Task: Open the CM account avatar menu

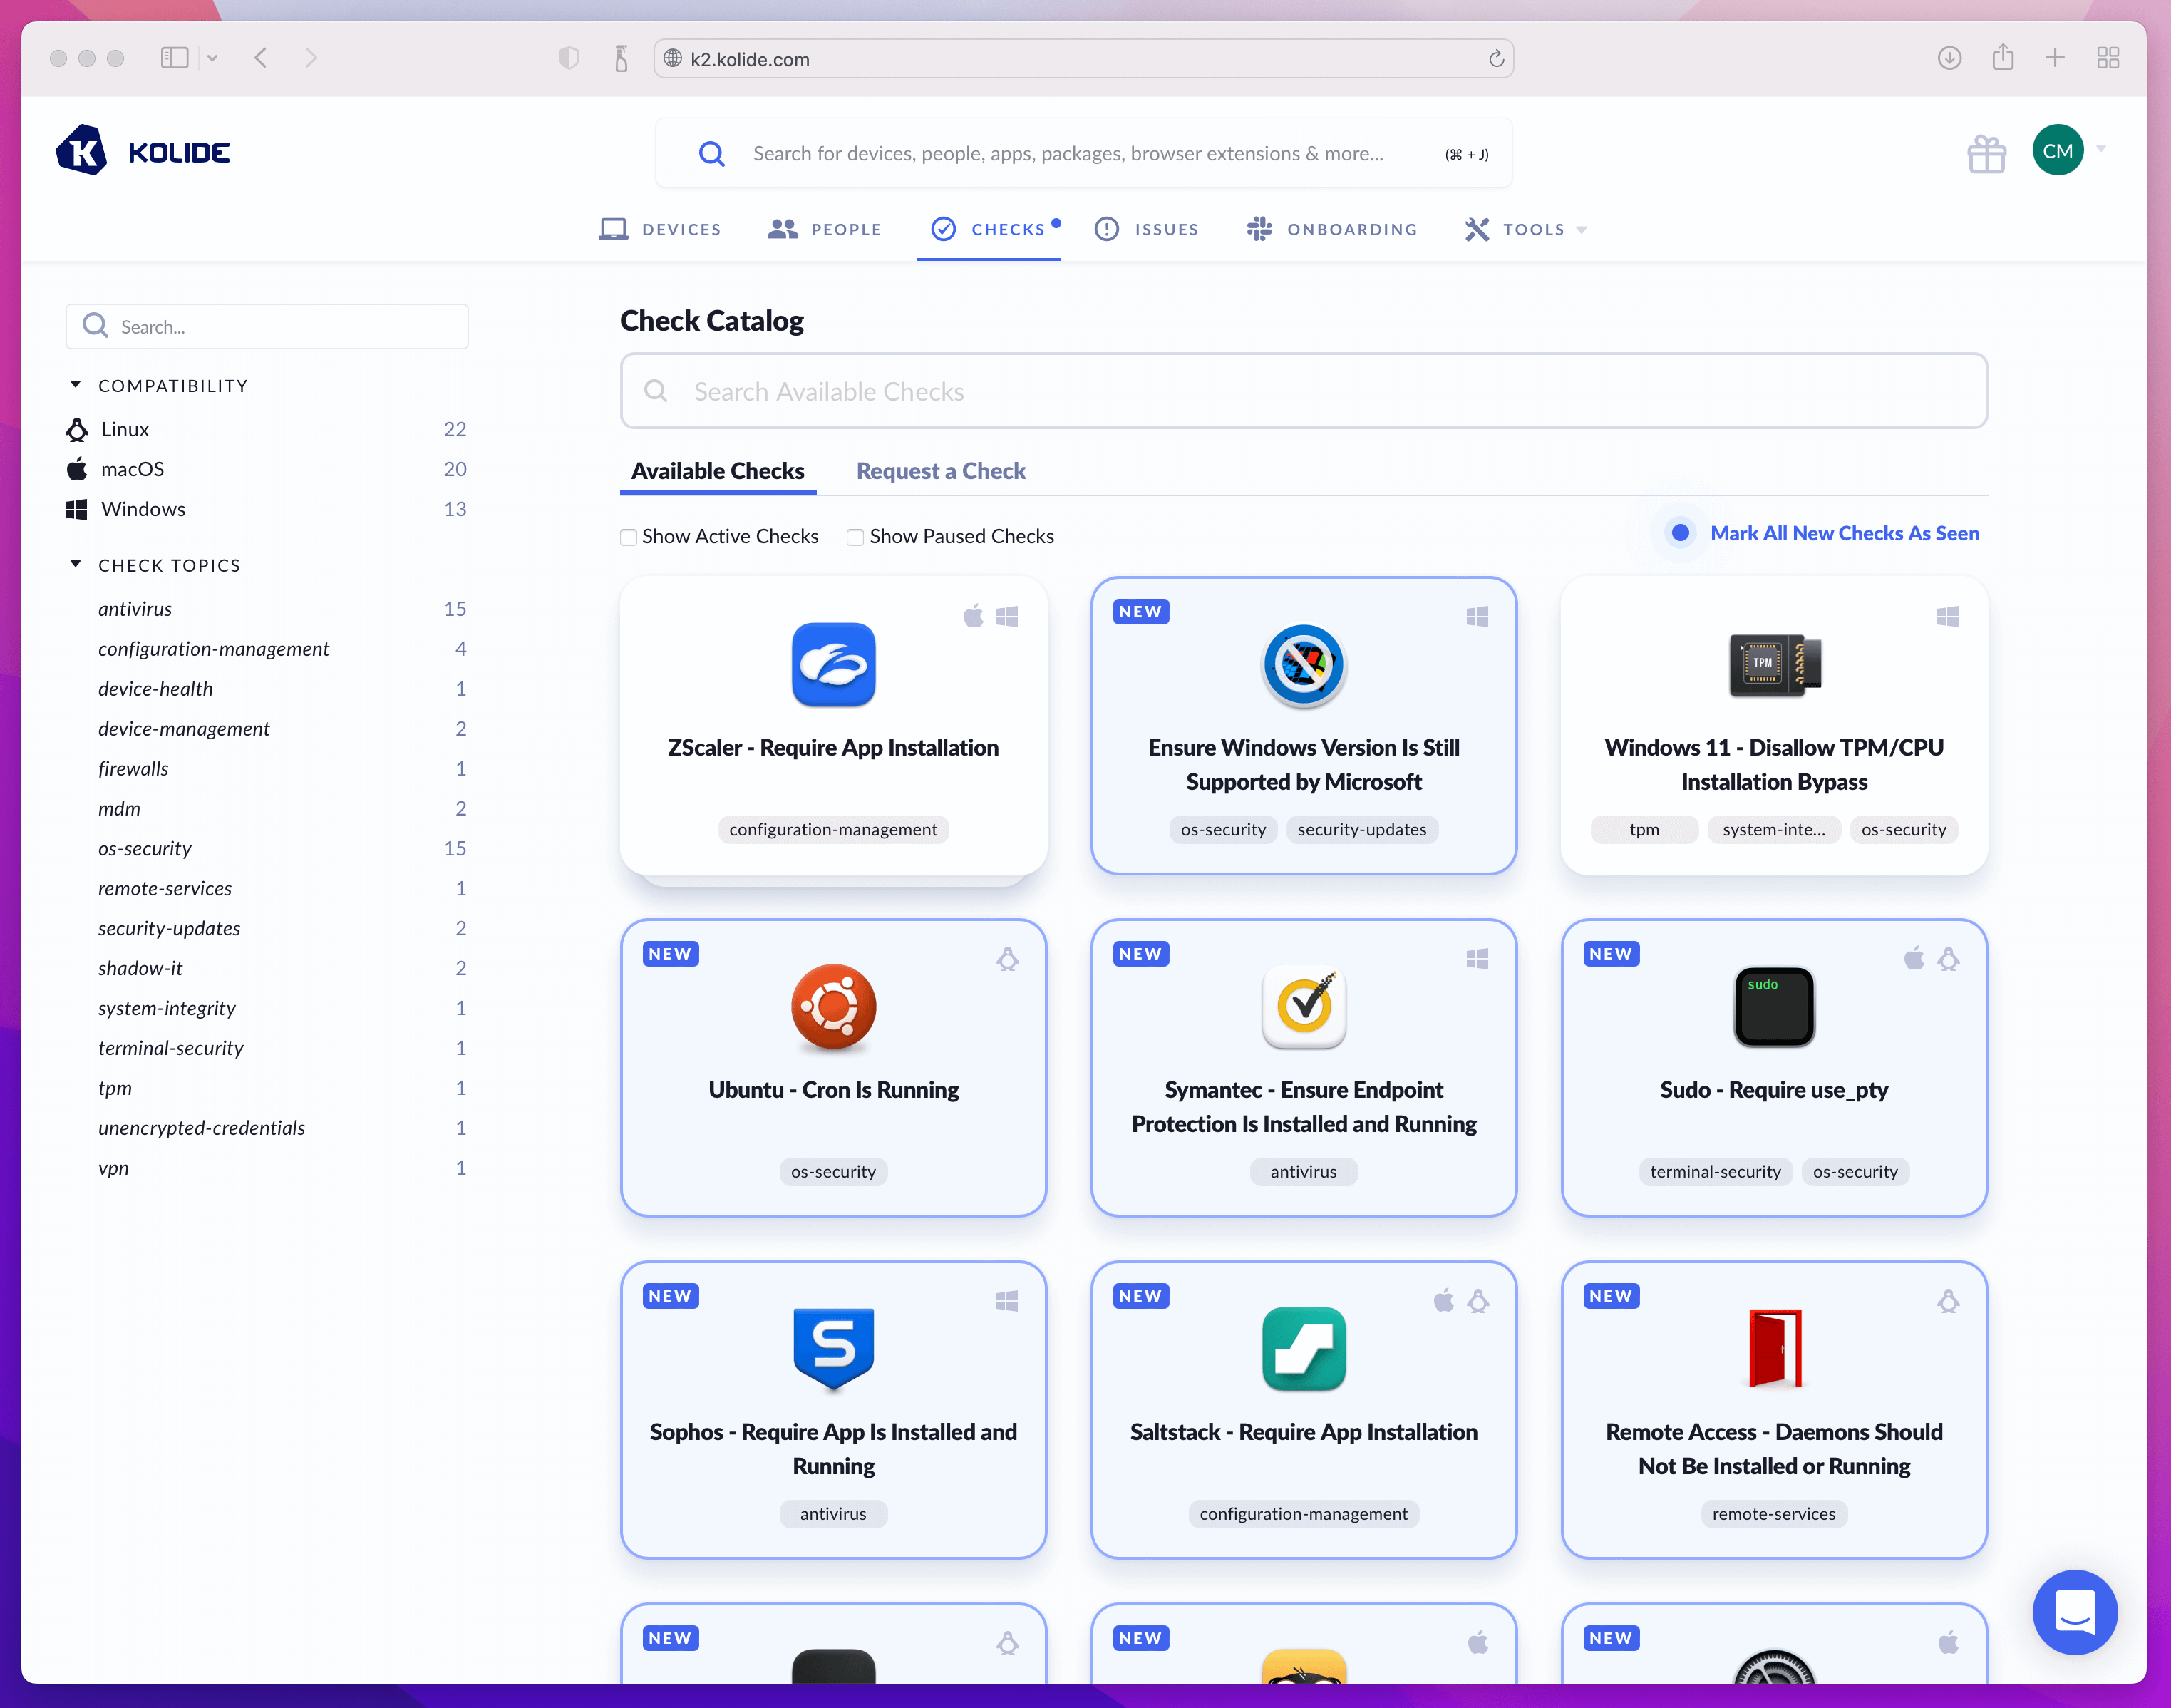Action: (2058, 151)
